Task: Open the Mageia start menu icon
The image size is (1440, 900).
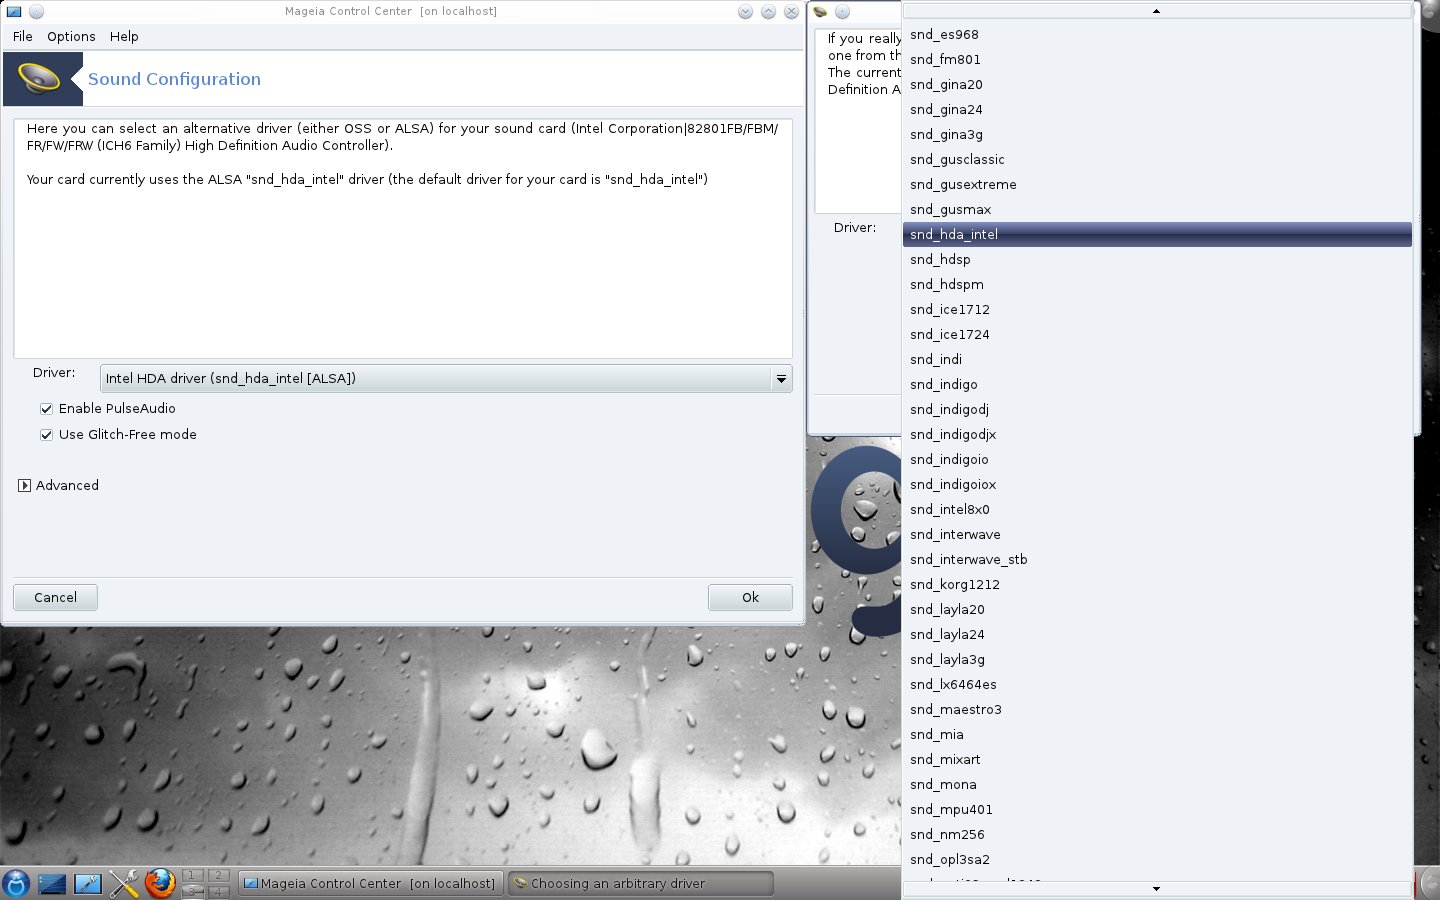Action: coord(16,884)
